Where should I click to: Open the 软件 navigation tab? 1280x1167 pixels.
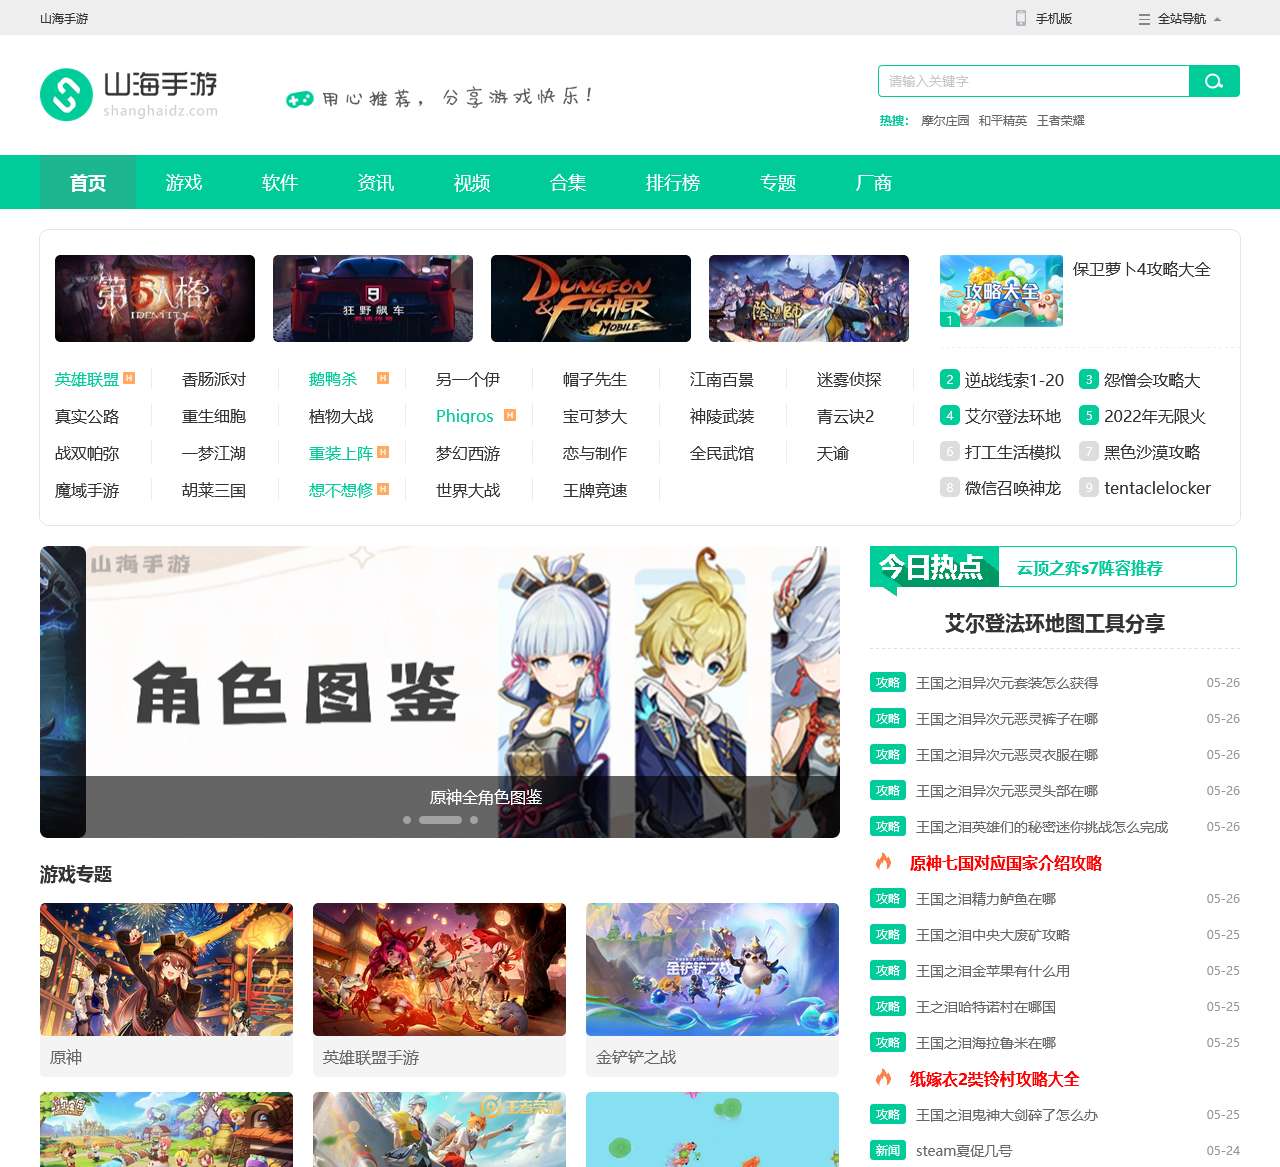point(280,182)
